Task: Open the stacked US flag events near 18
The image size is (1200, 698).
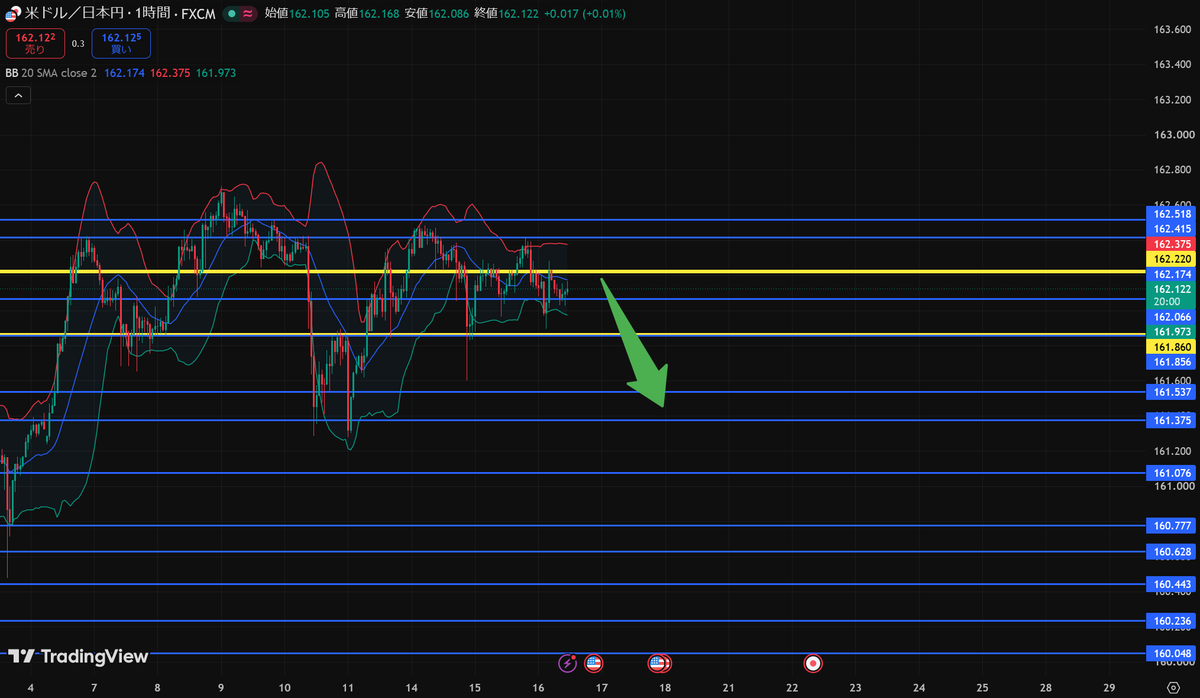Action: point(660,663)
